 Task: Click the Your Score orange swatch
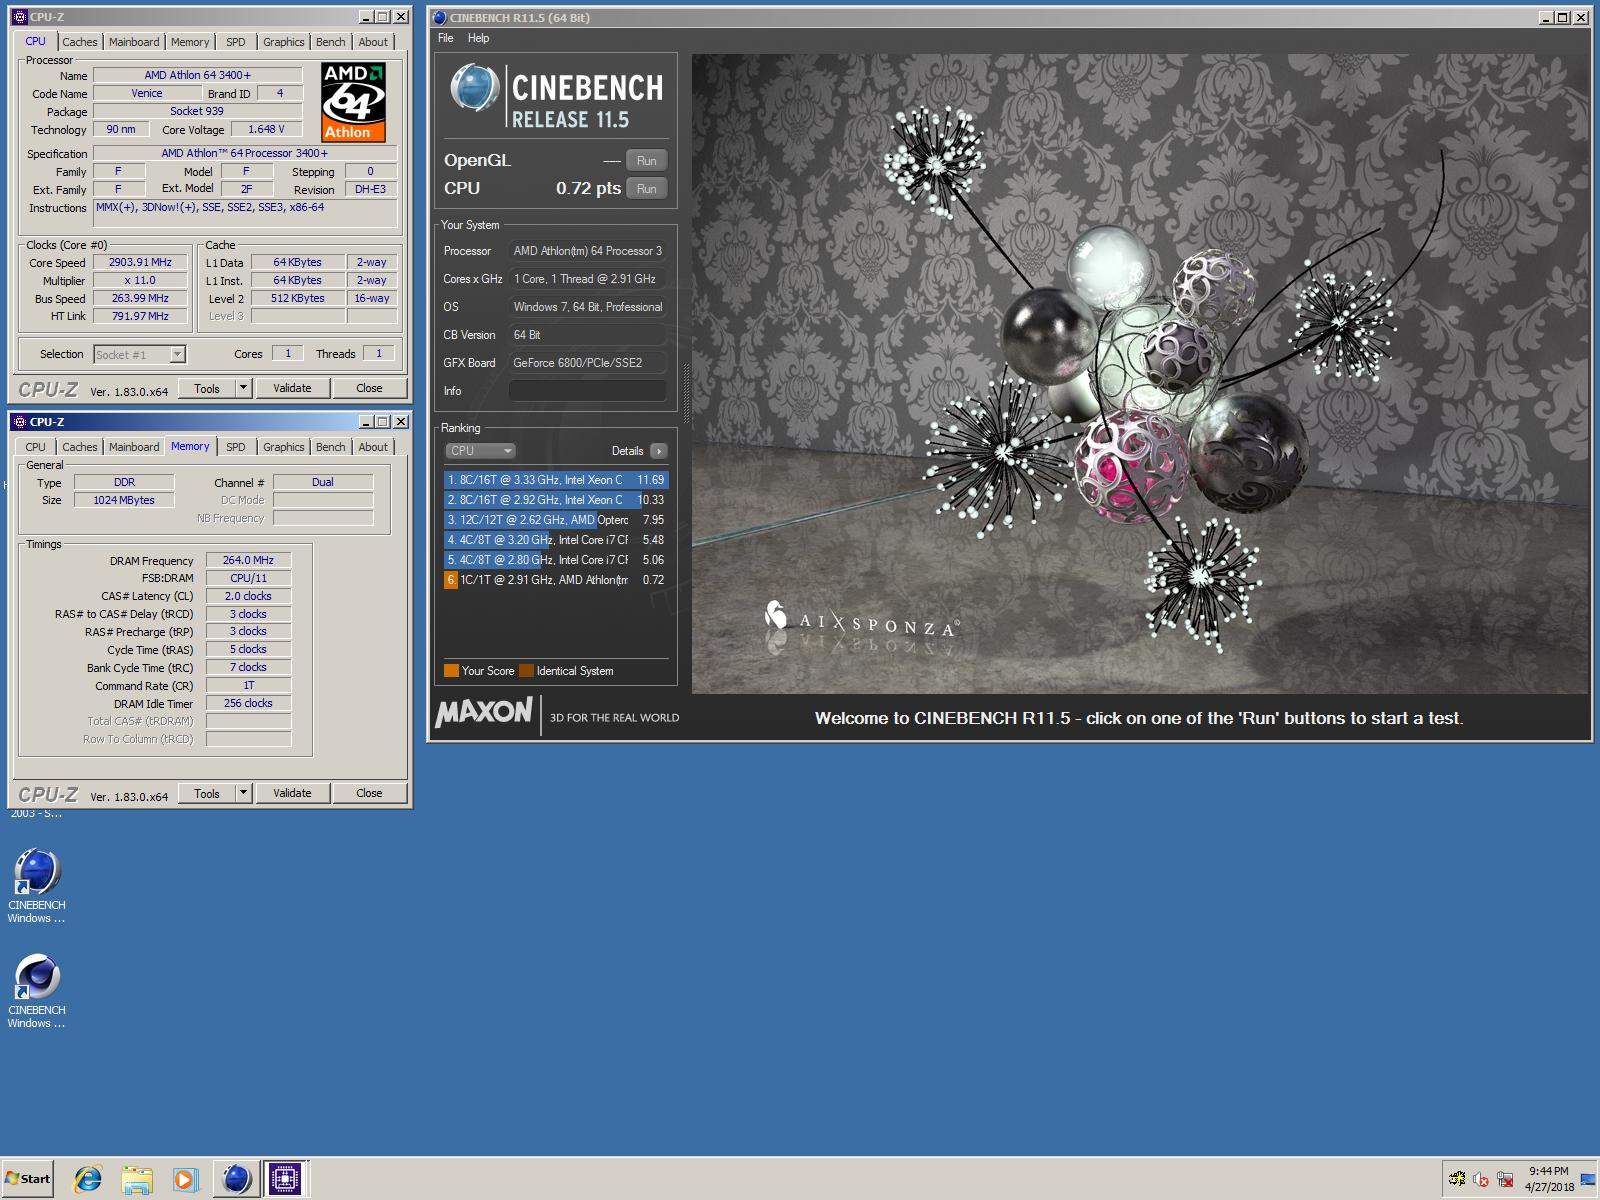coord(451,671)
